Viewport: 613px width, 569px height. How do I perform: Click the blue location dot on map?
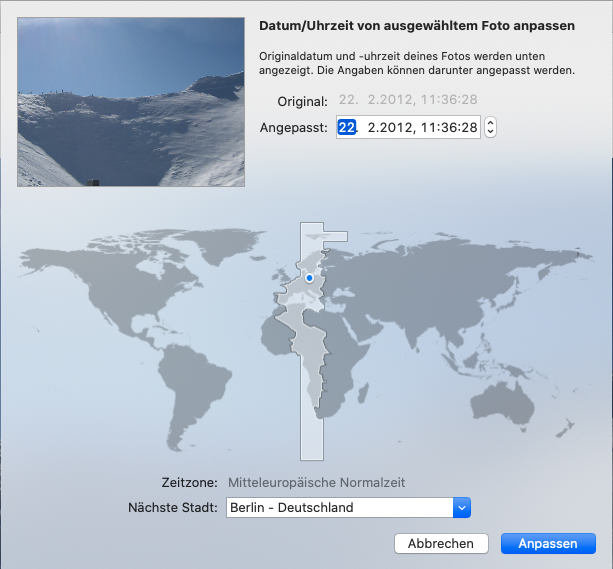coord(309,278)
